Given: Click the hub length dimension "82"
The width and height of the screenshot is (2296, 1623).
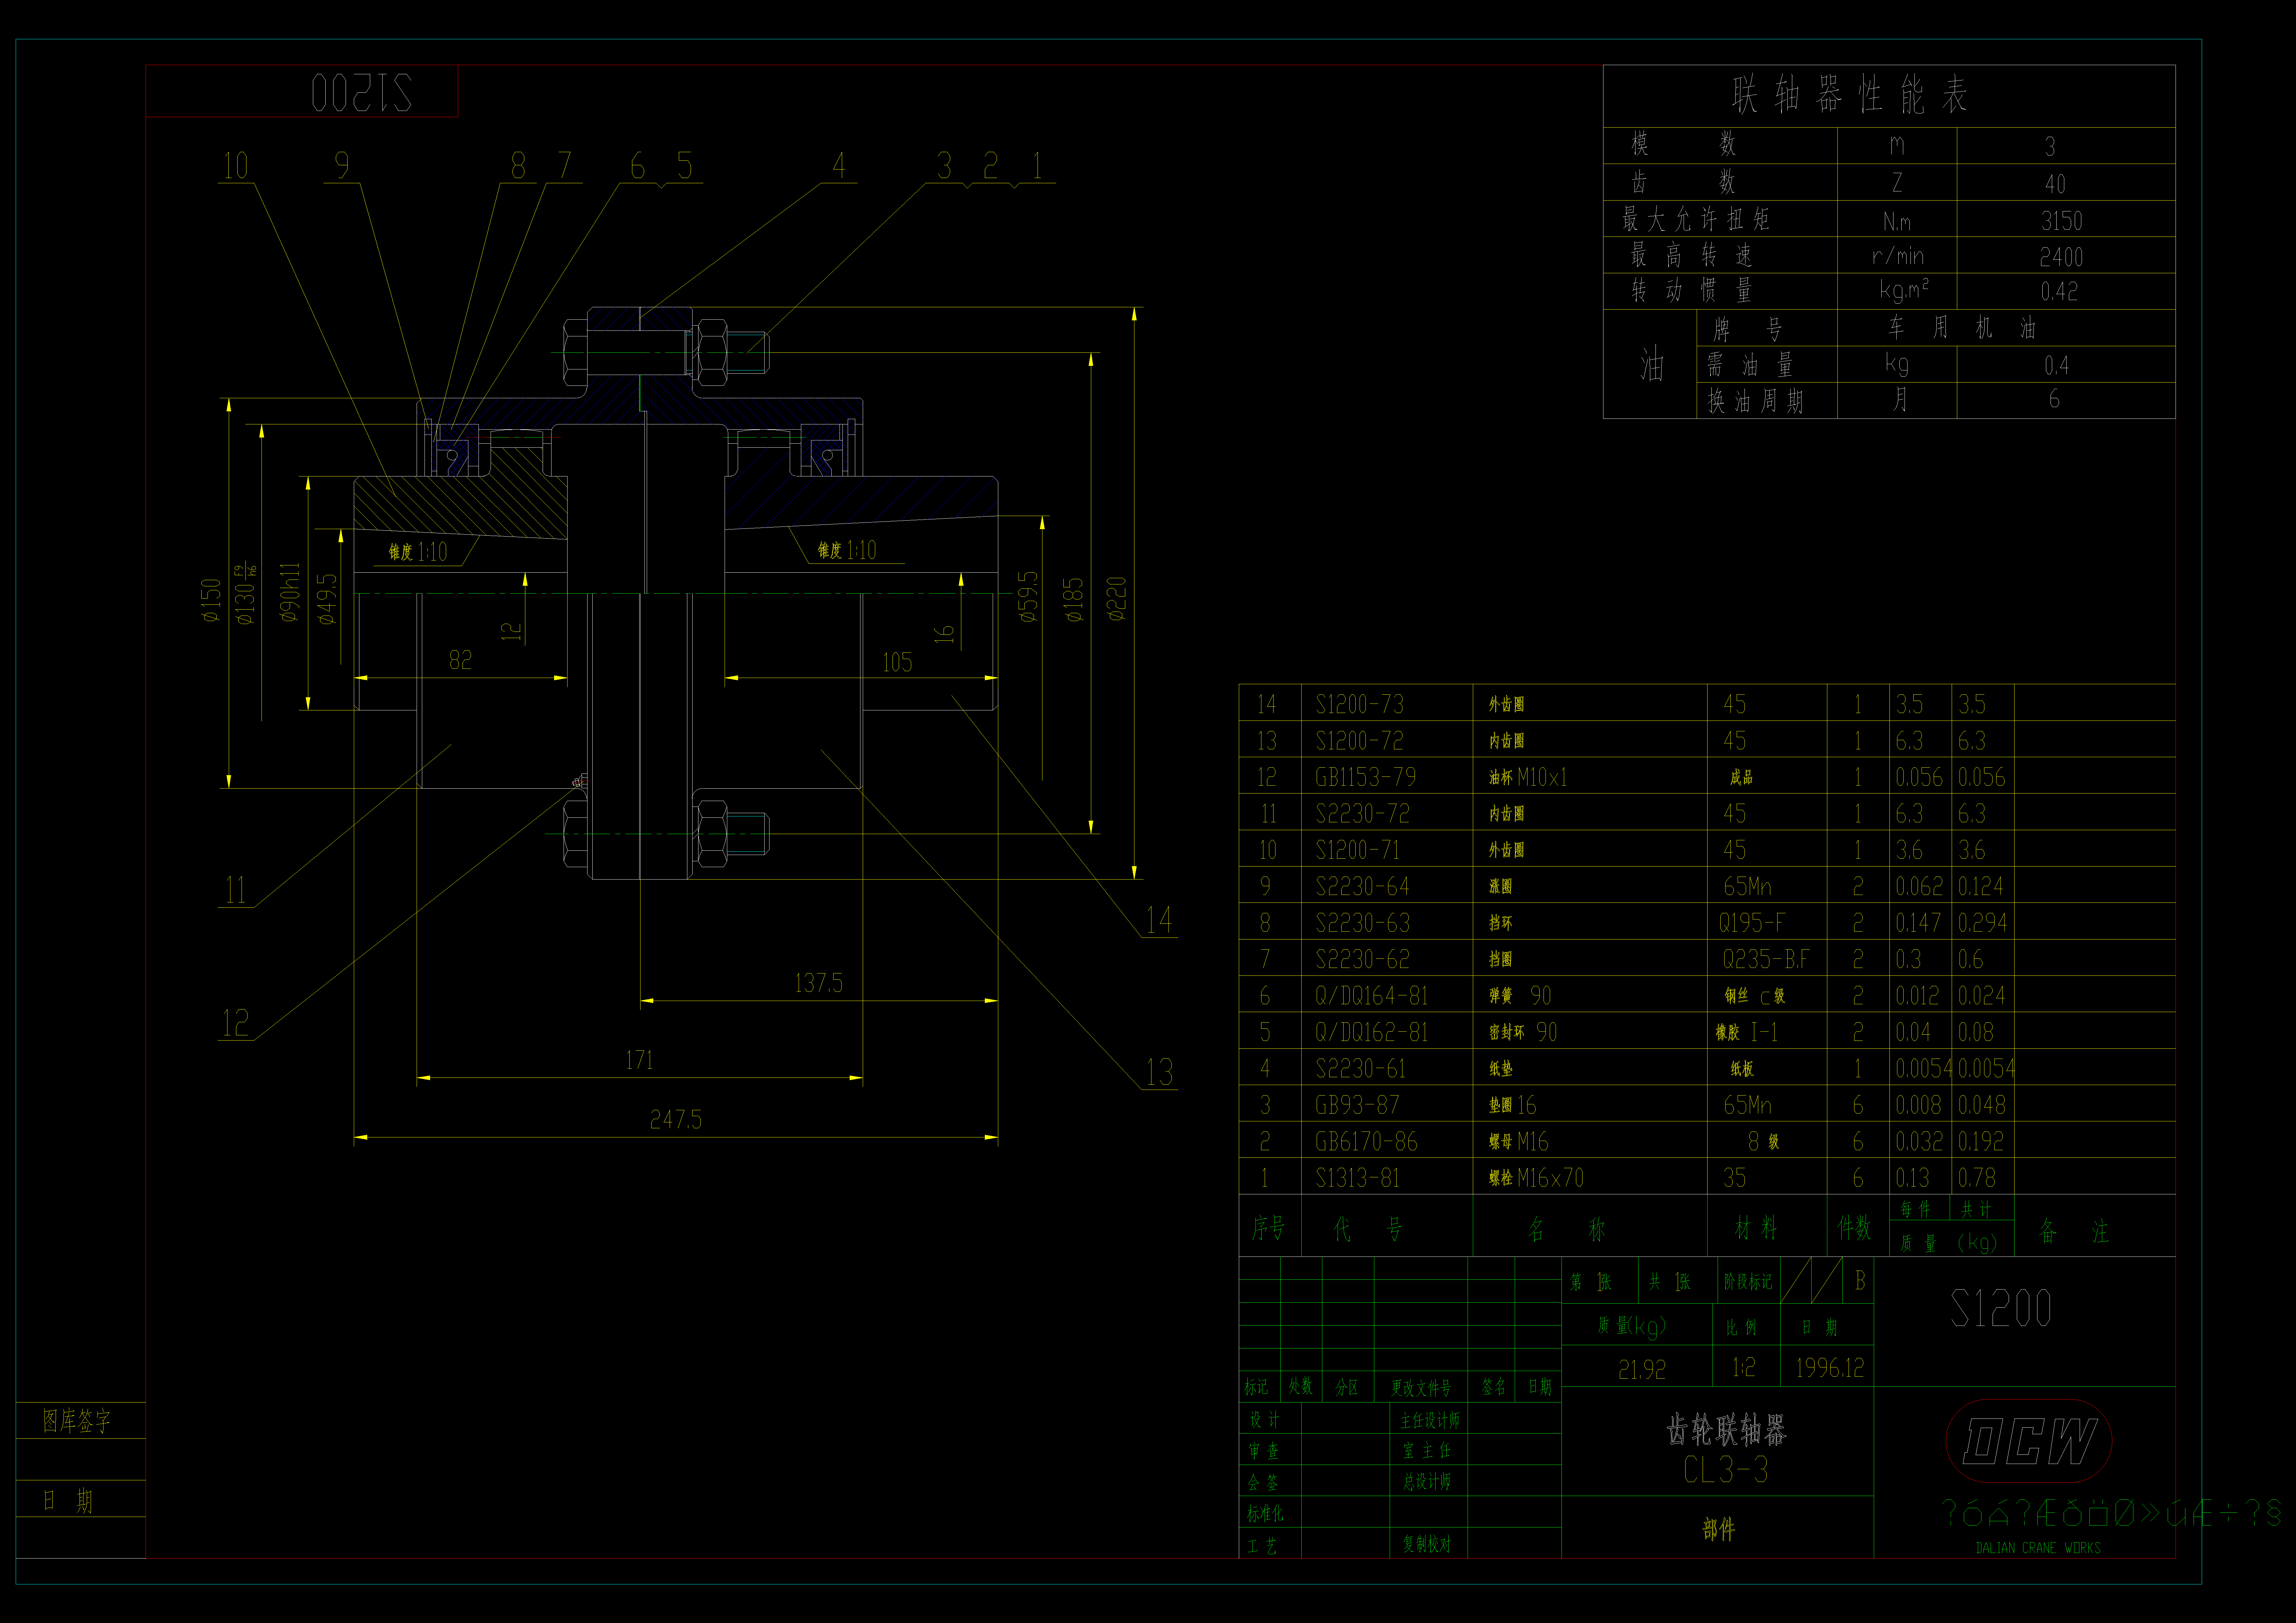Looking at the screenshot, I should click(460, 660).
